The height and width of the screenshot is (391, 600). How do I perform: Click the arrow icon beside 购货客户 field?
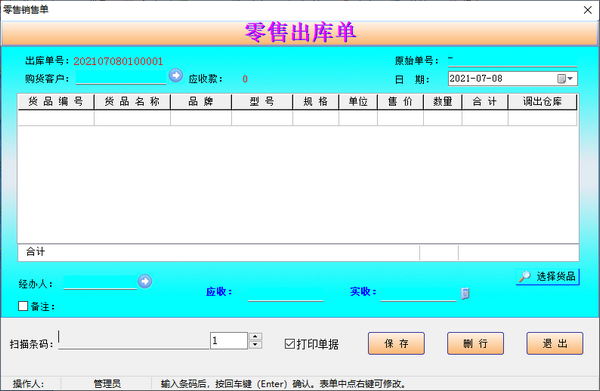pos(176,76)
